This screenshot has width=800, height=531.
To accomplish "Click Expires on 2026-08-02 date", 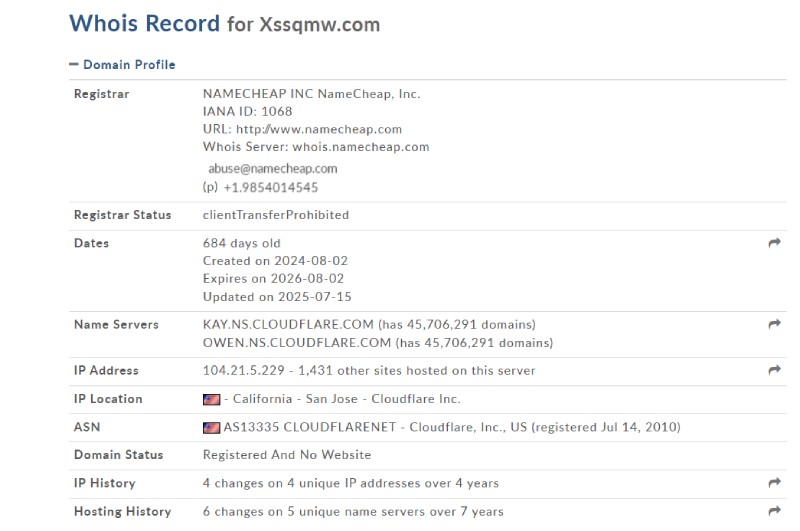I will point(273,279).
